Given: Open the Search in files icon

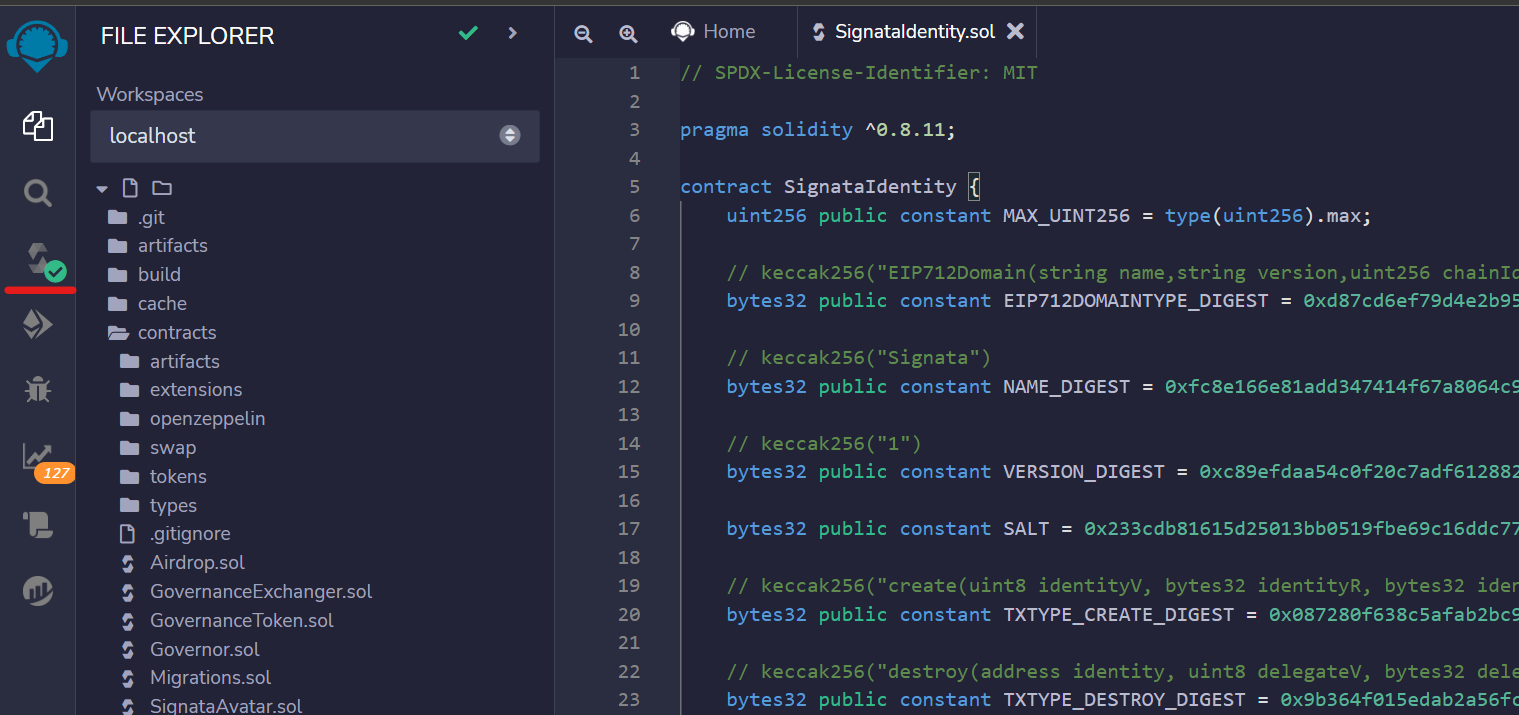Looking at the screenshot, I should (38, 192).
